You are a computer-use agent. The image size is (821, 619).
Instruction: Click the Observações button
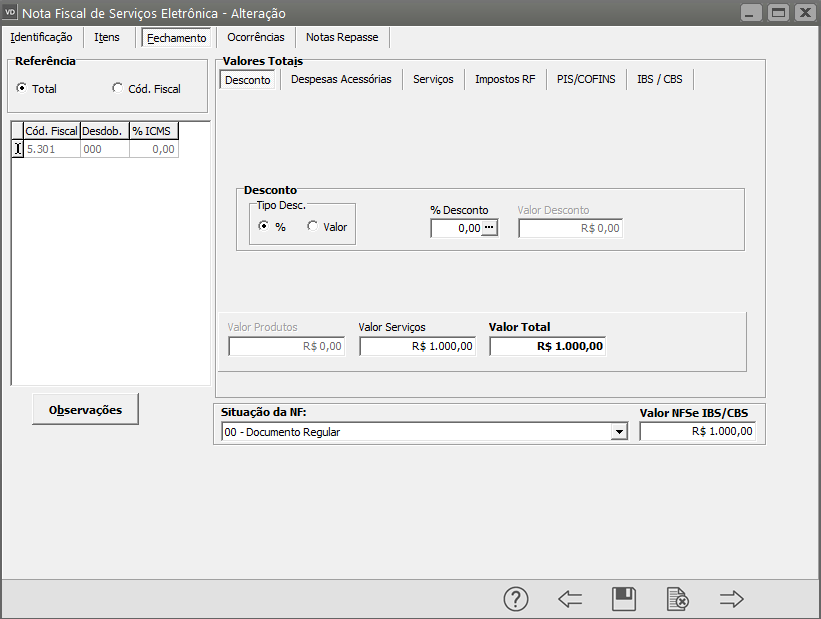click(85, 409)
